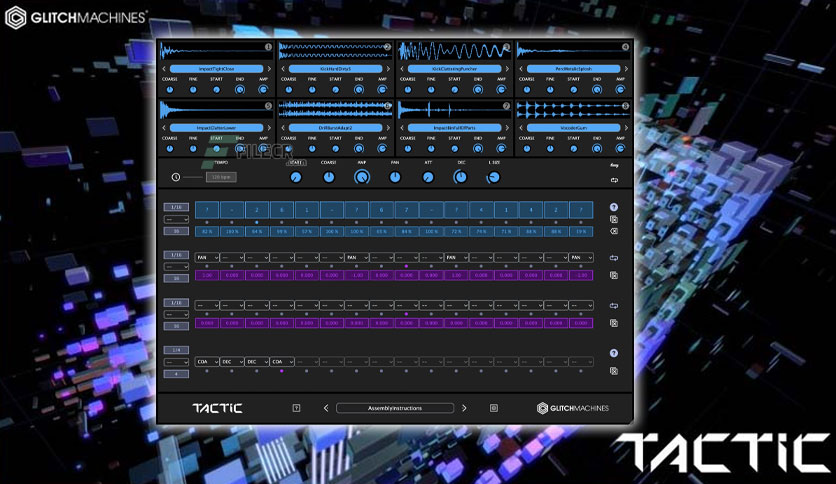The width and height of the screenshot is (836, 484).
Task: Click the 120 bpm tempo field
Action: pos(221,177)
